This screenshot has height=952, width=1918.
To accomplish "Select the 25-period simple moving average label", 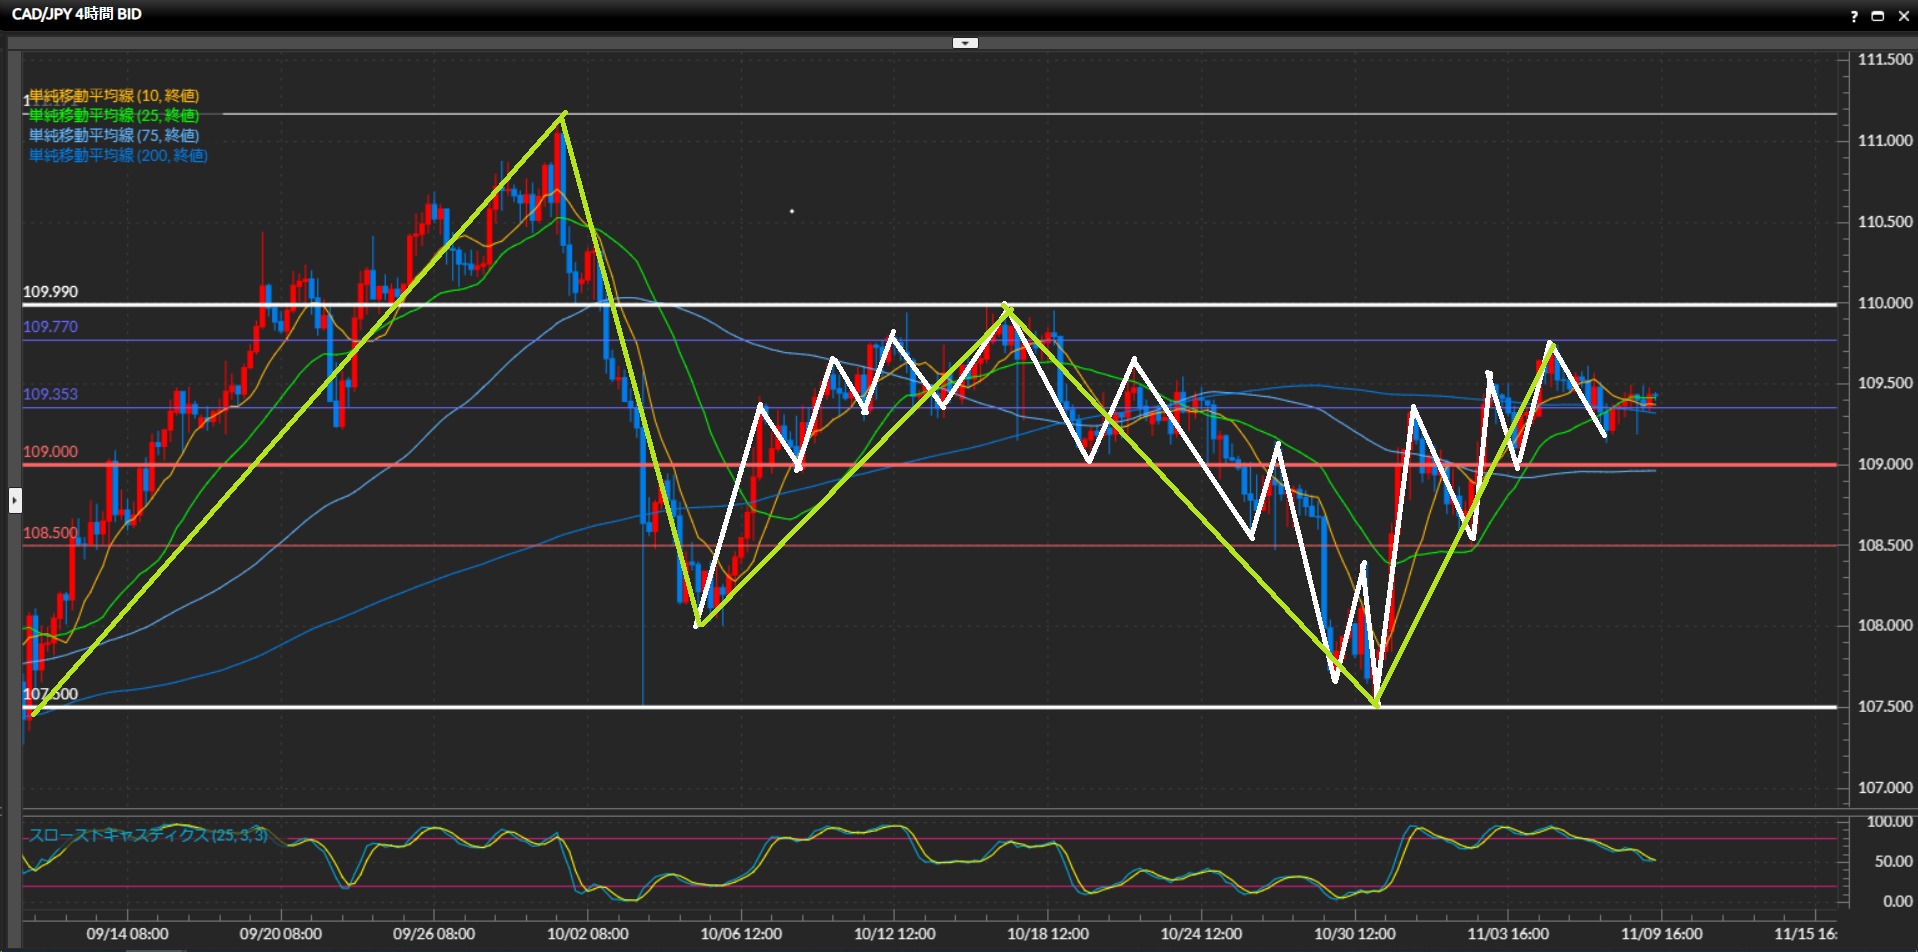I will pos(113,116).
